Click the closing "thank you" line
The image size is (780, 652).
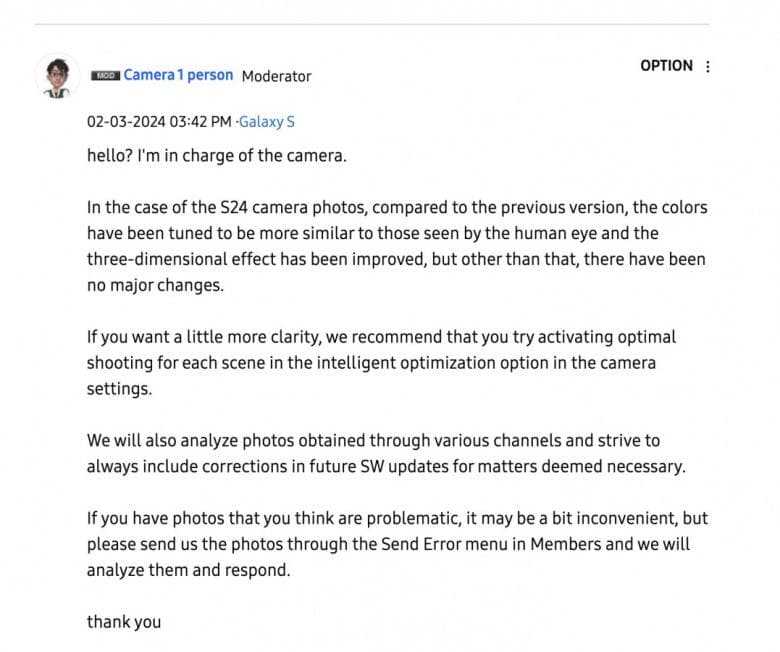coord(123,622)
